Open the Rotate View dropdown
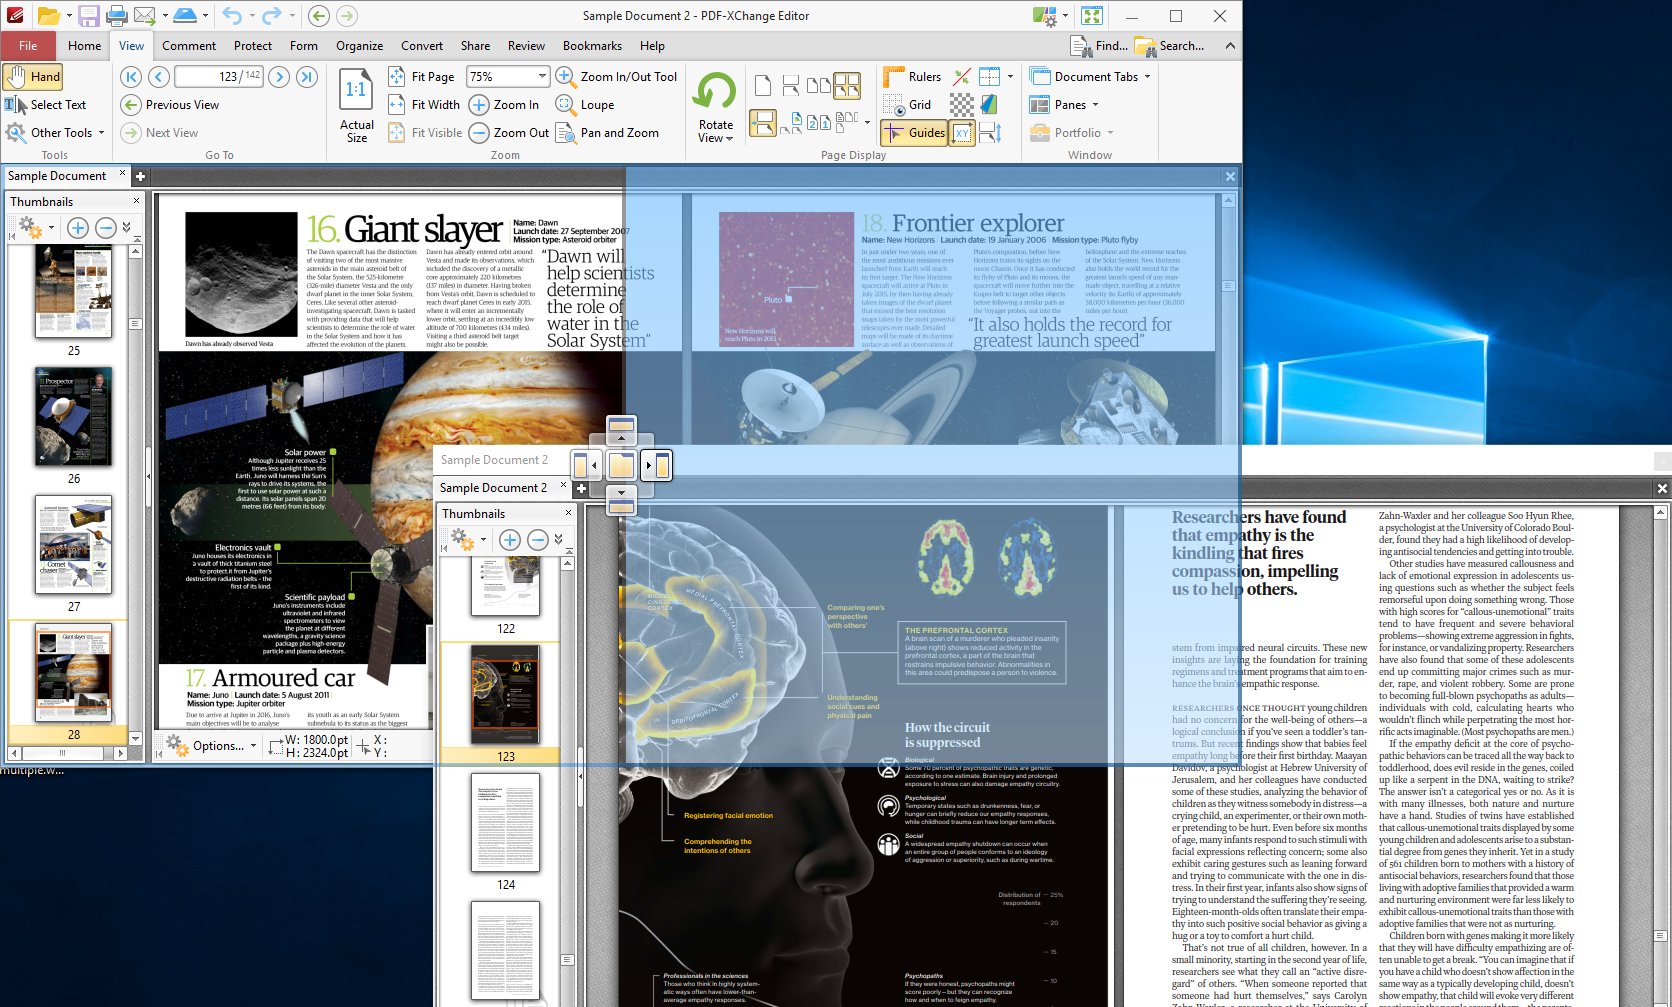 tap(716, 138)
